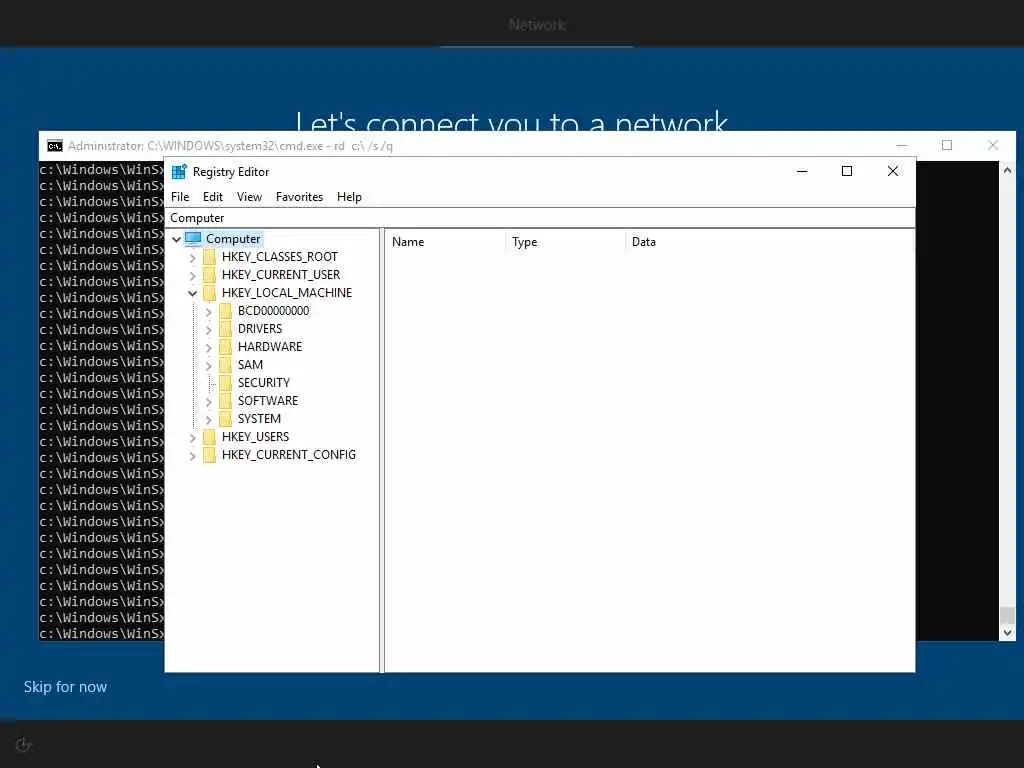
Task: Expand HKEY_USERS chevron
Action: click(x=193, y=437)
